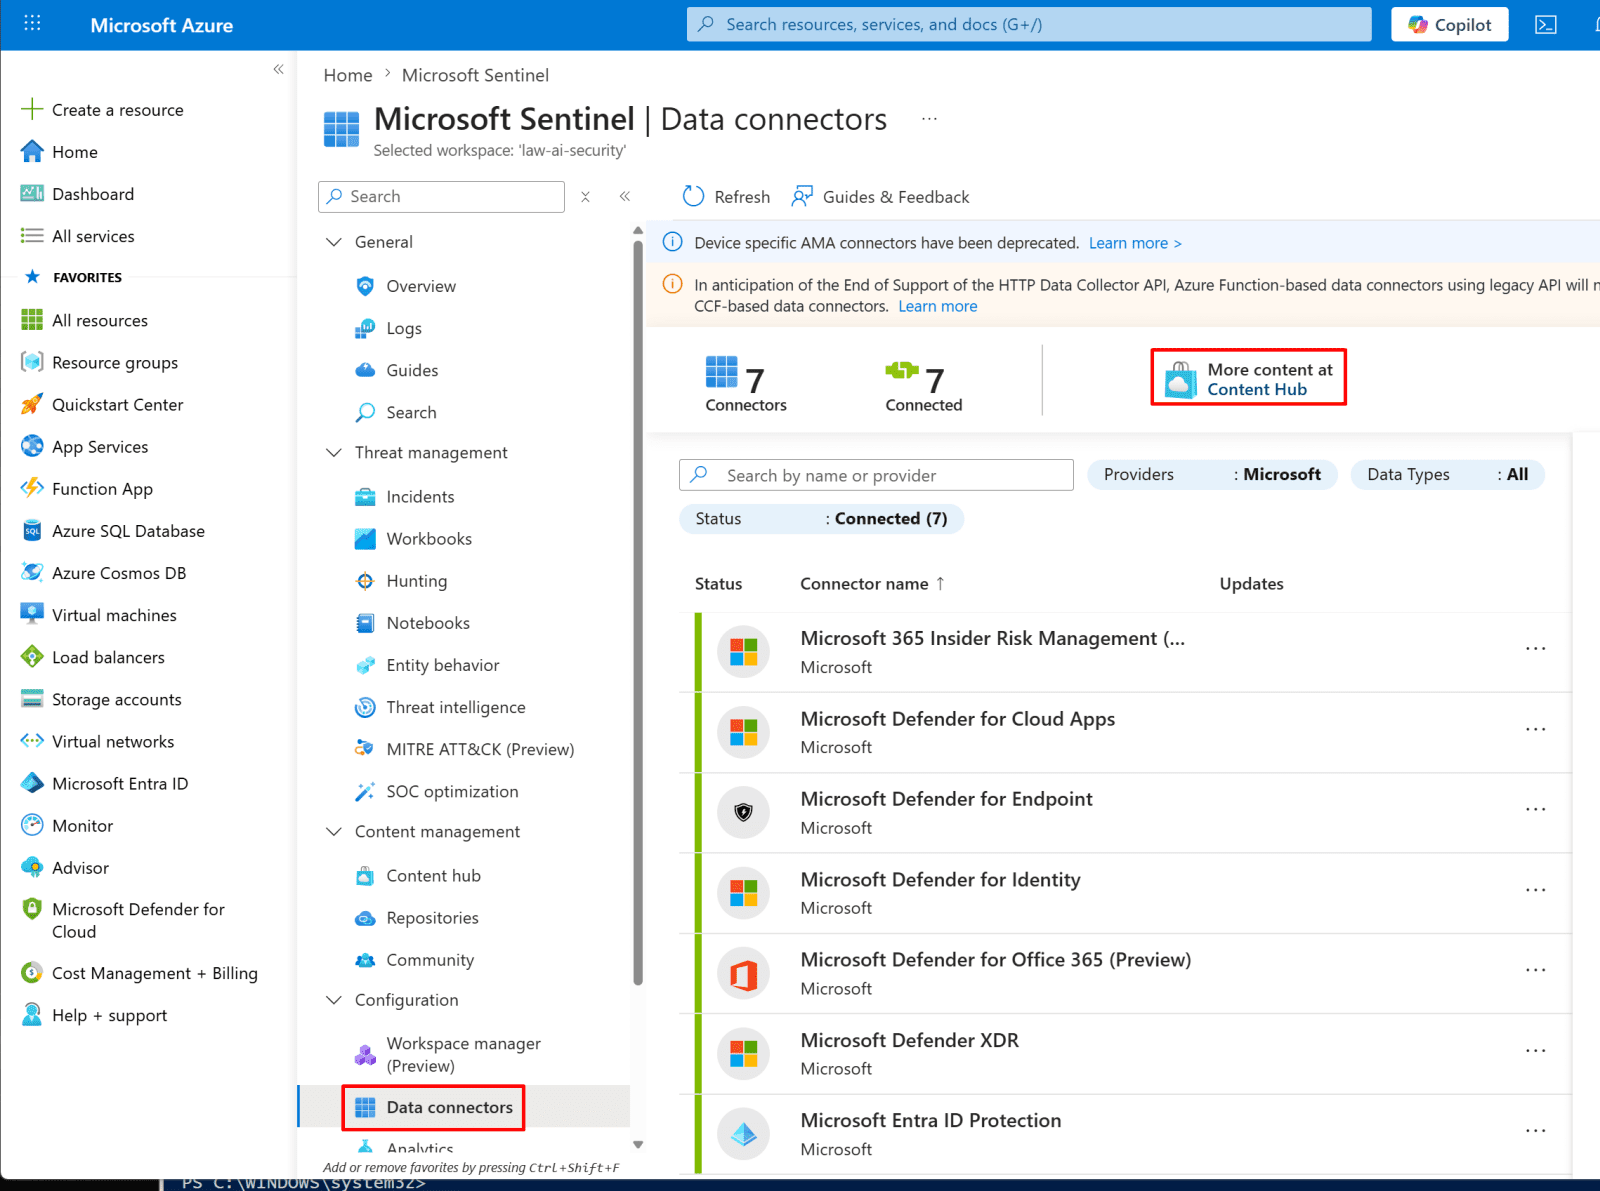Open the Status Connected filter
Screen dimensions: 1600x1191
coord(821,519)
